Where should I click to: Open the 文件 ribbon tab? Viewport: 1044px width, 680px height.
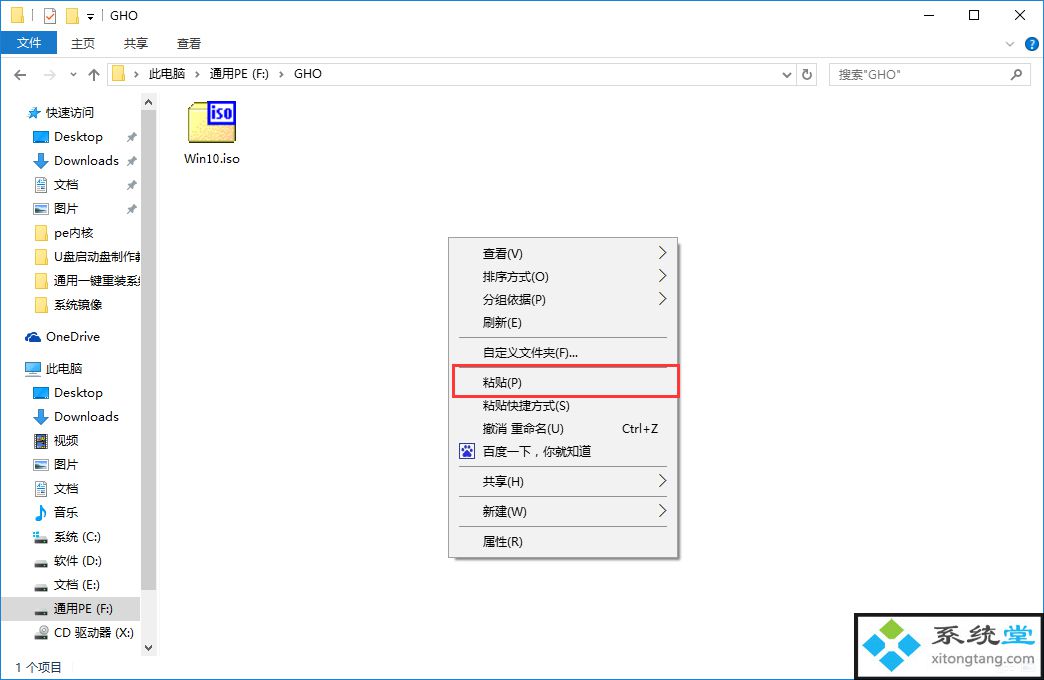point(29,43)
